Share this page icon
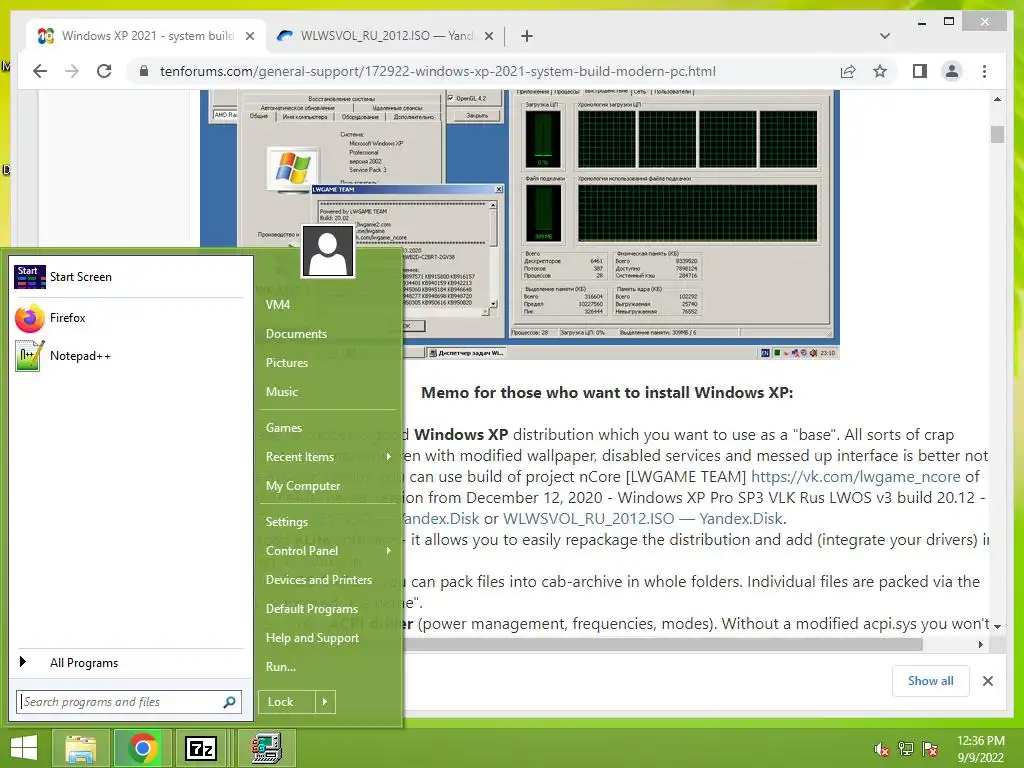 848,71
